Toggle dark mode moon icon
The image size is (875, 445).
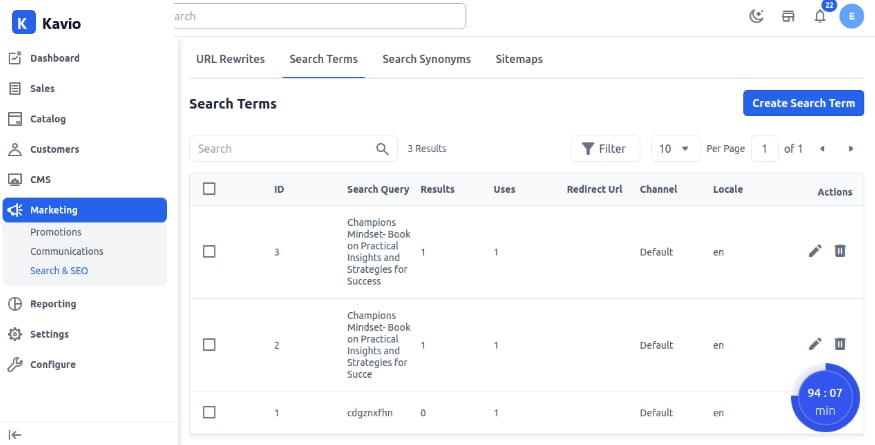coord(756,16)
